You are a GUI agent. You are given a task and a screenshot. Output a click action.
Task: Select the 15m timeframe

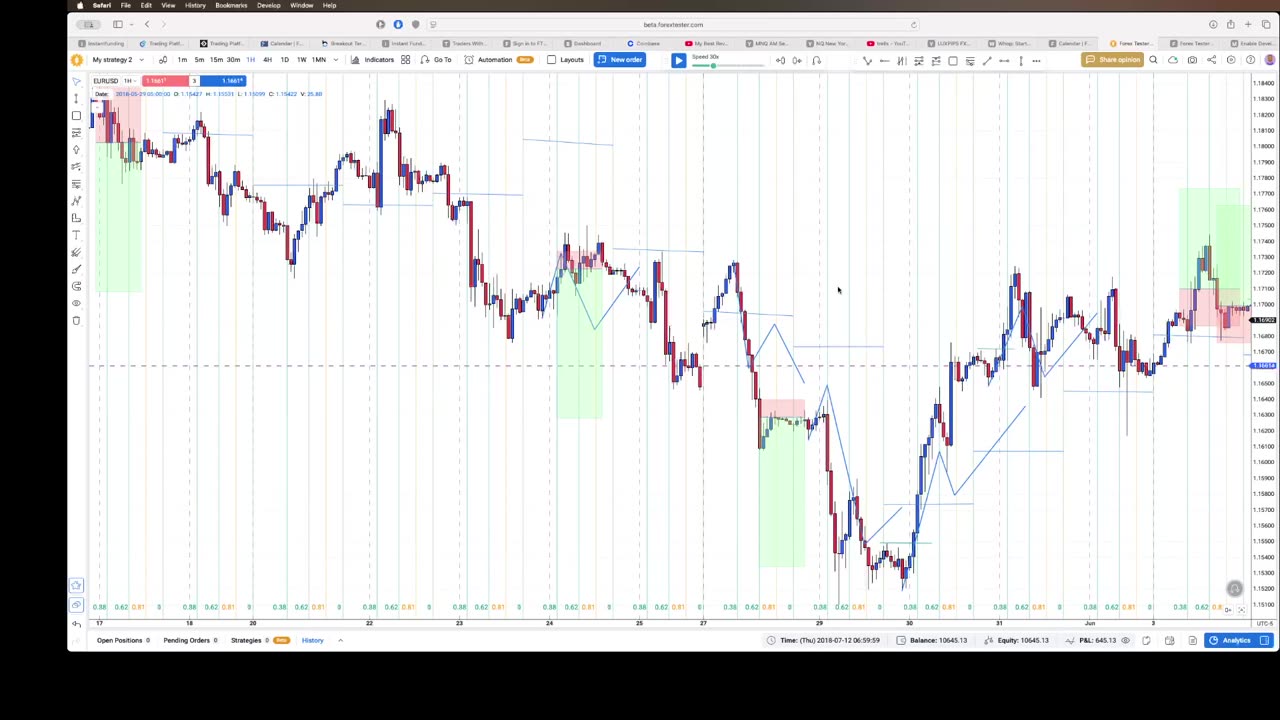coord(215,60)
